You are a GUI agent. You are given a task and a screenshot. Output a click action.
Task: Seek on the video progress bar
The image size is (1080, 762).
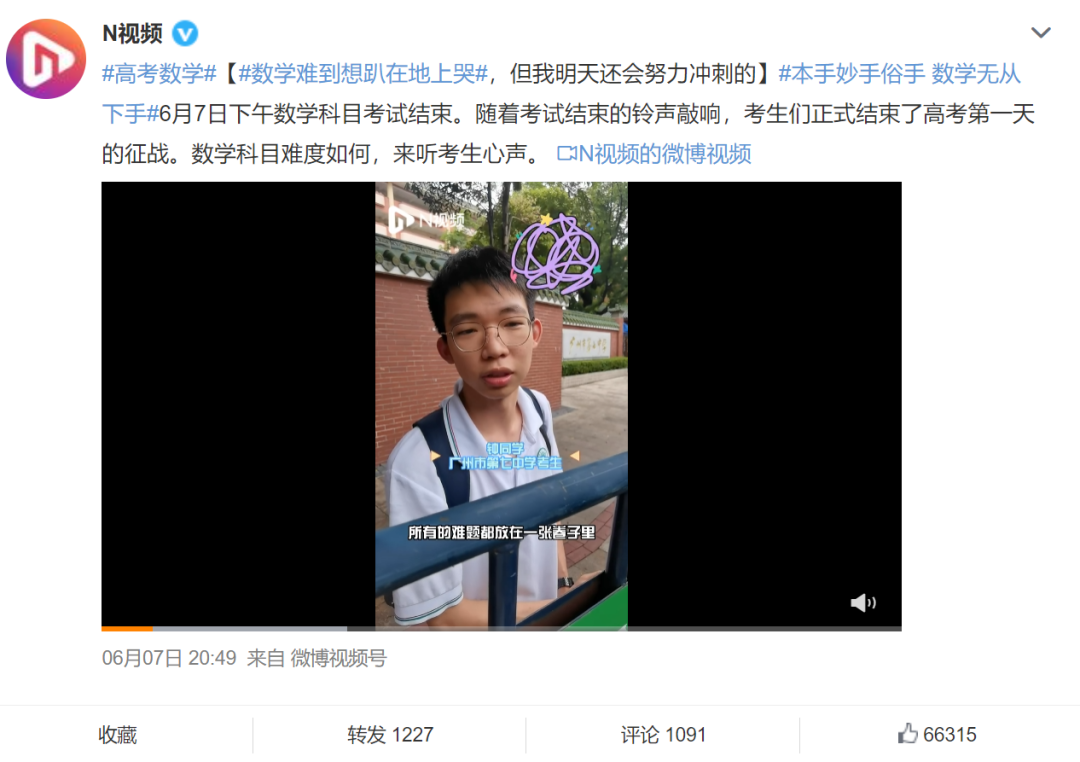click(x=501, y=628)
